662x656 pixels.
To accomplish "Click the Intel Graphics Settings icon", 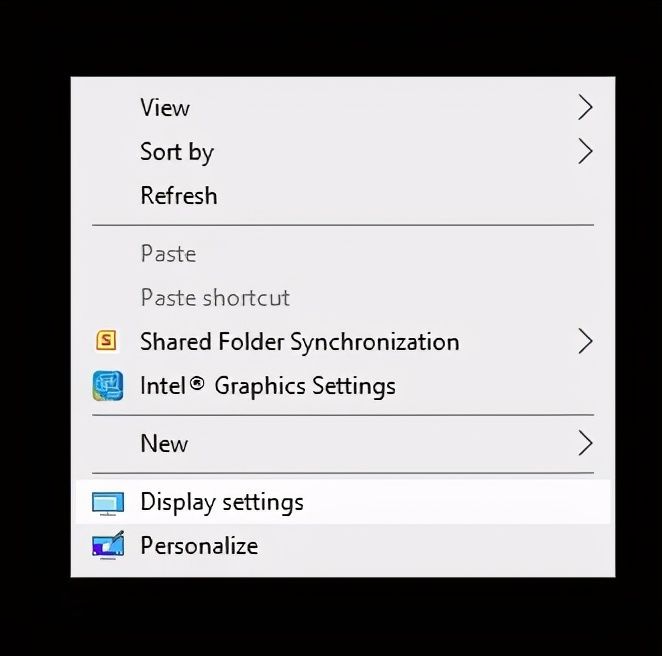I will click(x=107, y=386).
